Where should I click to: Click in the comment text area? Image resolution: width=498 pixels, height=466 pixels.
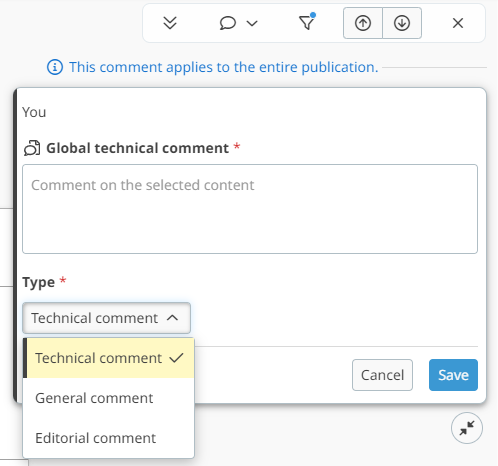point(250,209)
